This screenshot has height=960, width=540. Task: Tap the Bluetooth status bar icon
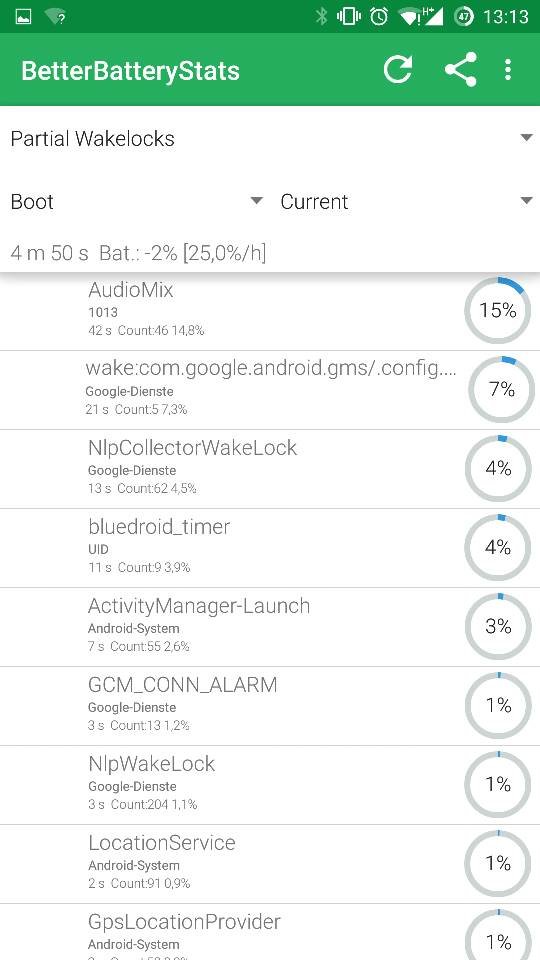point(321,17)
